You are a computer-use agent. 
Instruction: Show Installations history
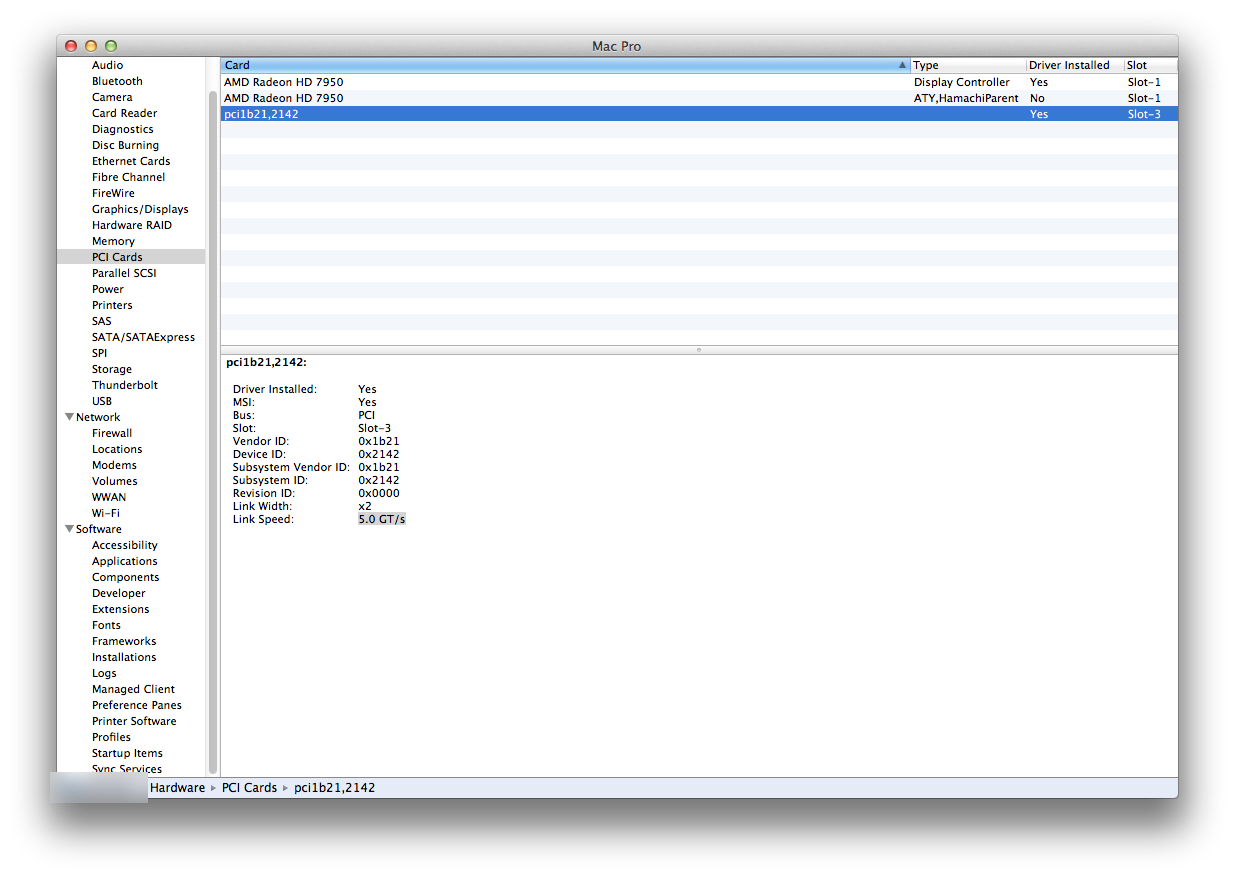(x=124, y=657)
